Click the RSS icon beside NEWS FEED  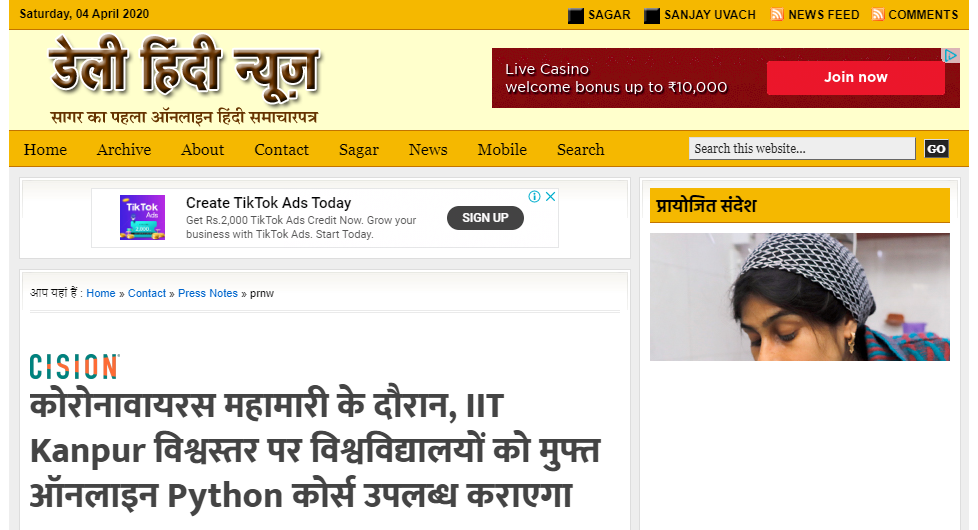point(777,14)
